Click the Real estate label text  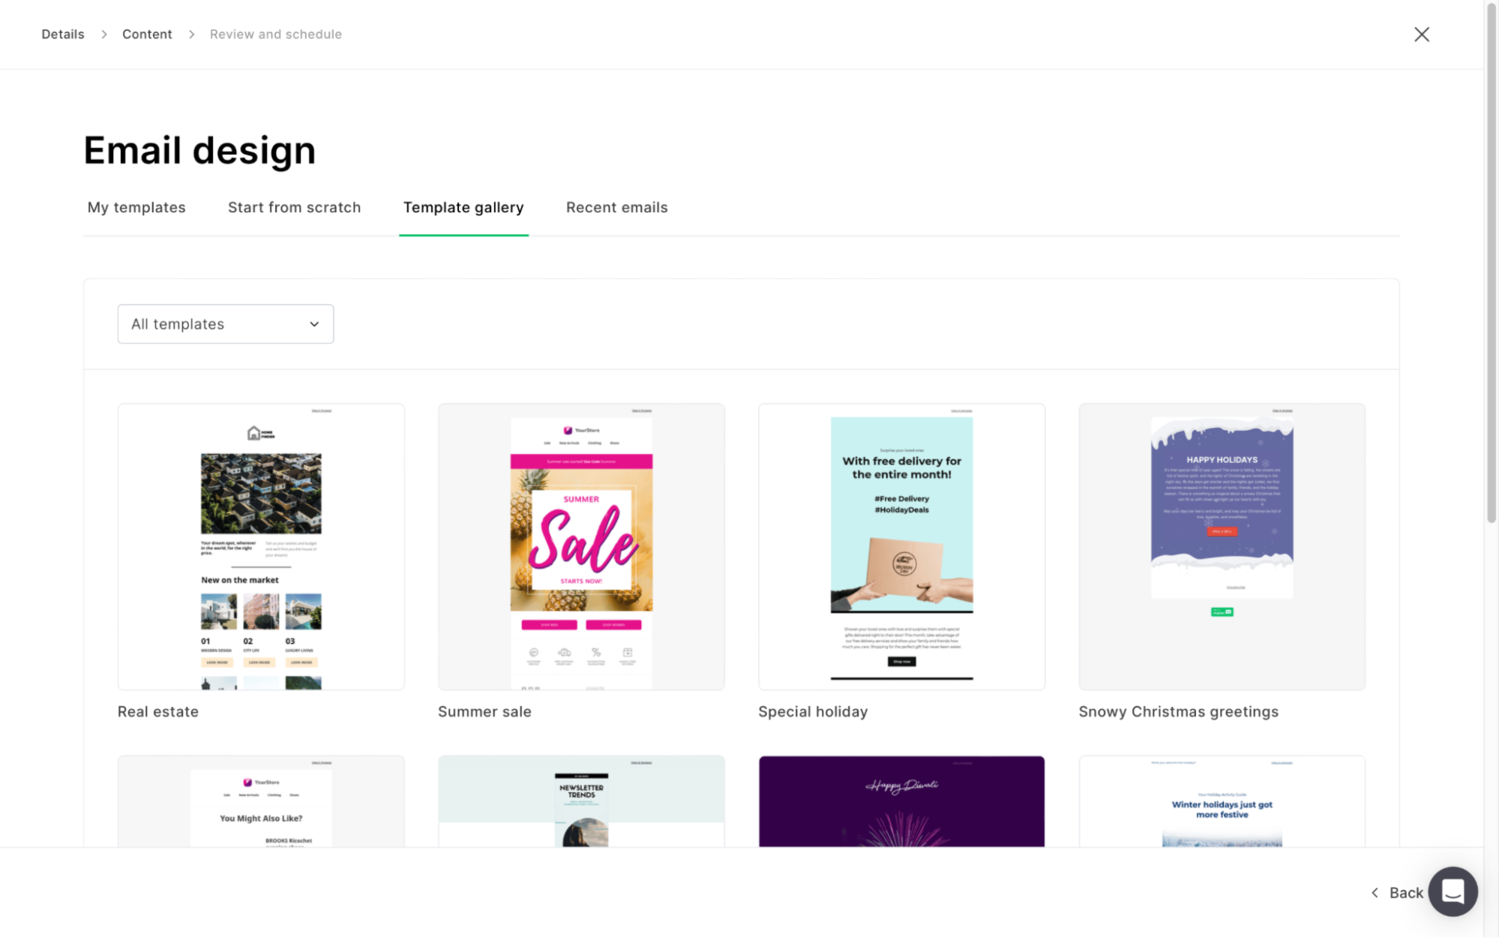click(158, 712)
